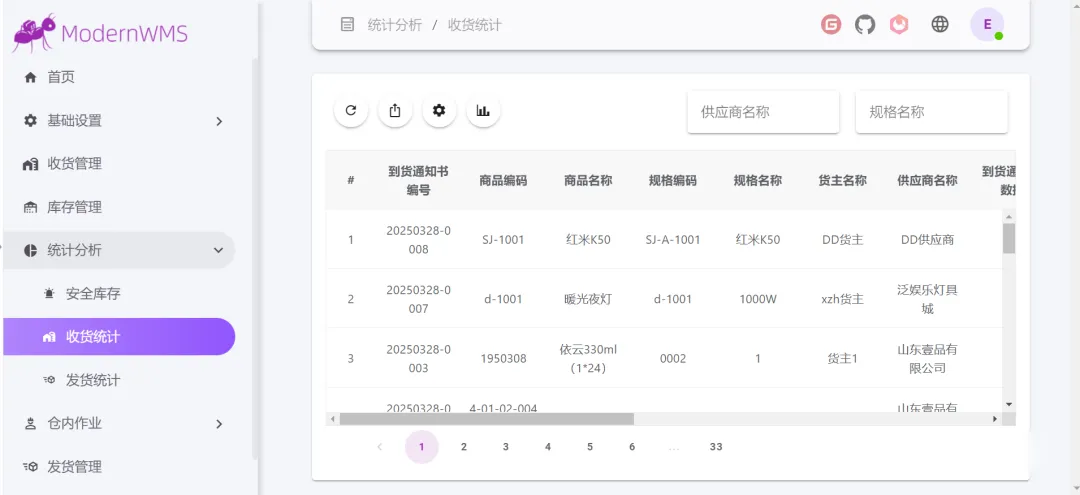Click the horizontal scrollbar right arrow
The height and width of the screenshot is (495, 1080).
tap(995, 419)
